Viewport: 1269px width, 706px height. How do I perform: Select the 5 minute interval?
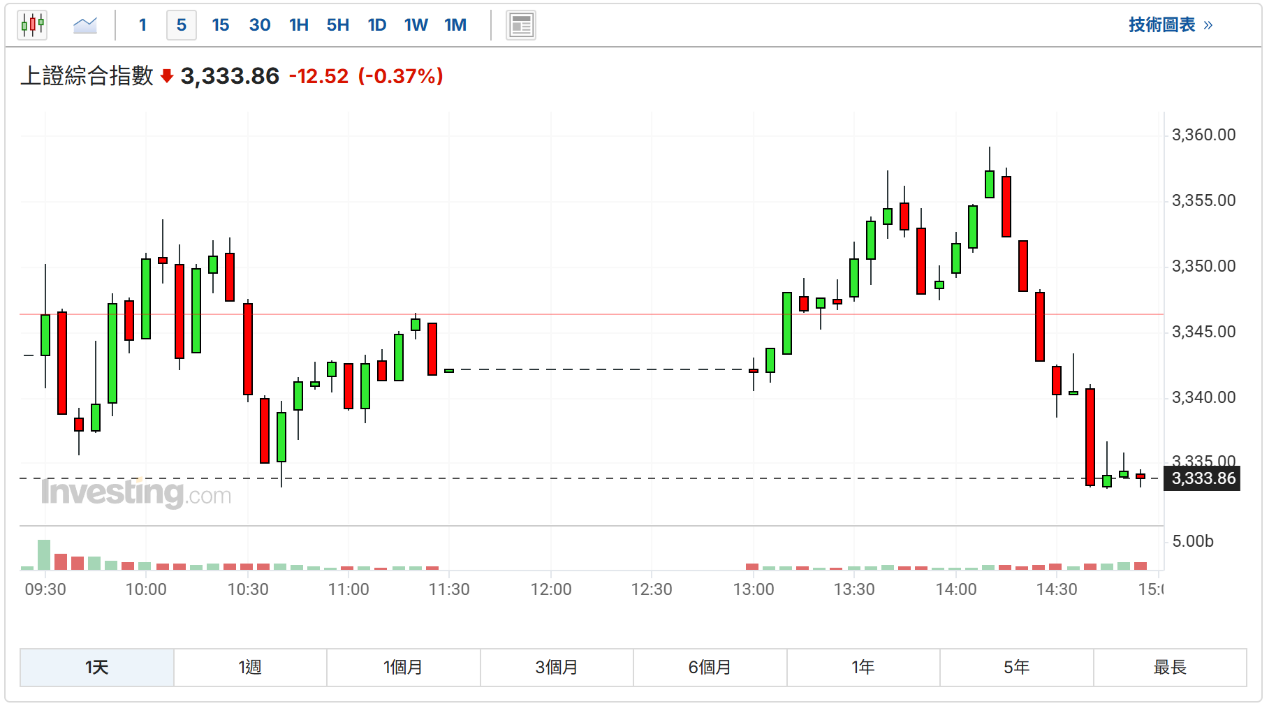click(181, 25)
